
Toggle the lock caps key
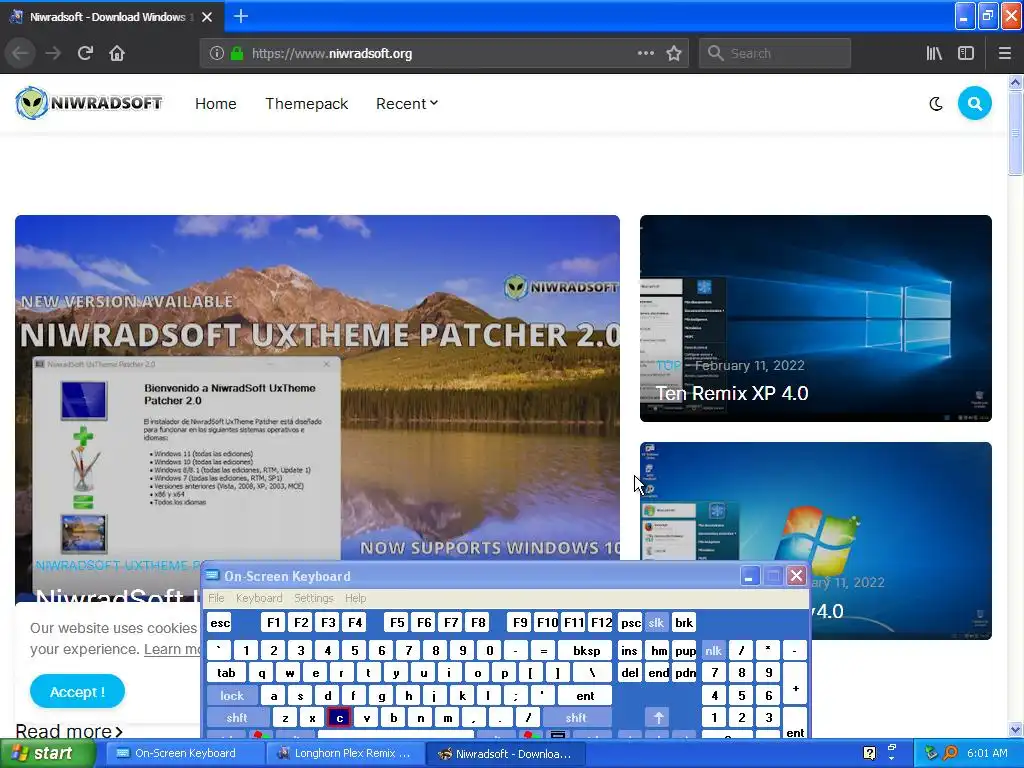pos(232,696)
